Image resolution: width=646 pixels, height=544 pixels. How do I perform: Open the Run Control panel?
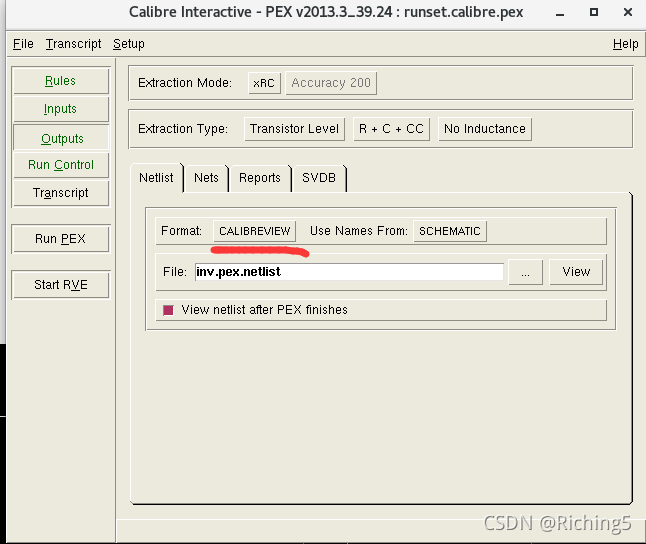click(60, 165)
